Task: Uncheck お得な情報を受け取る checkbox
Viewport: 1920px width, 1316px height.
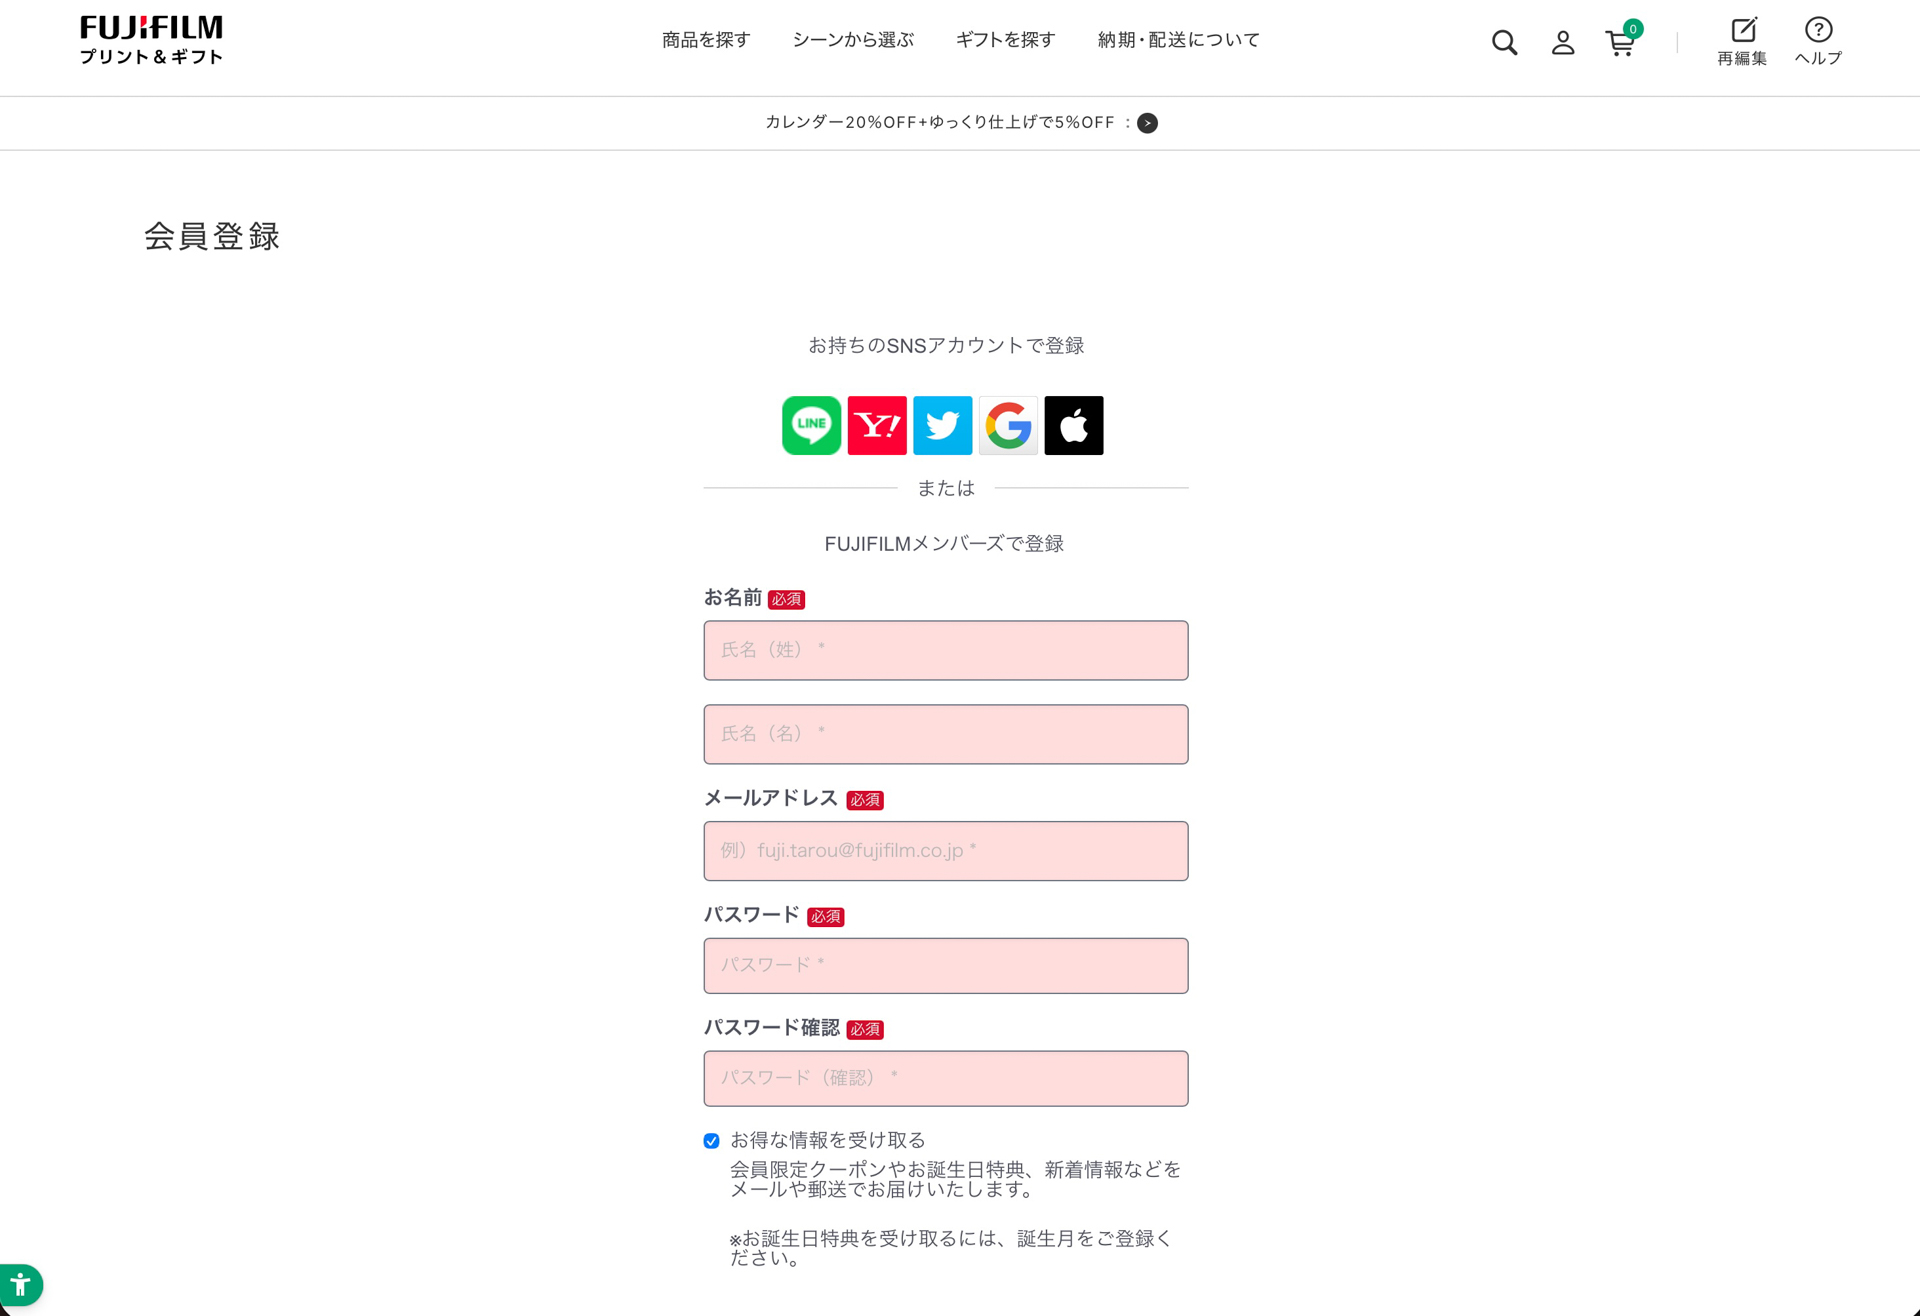Action: tap(711, 1141)
